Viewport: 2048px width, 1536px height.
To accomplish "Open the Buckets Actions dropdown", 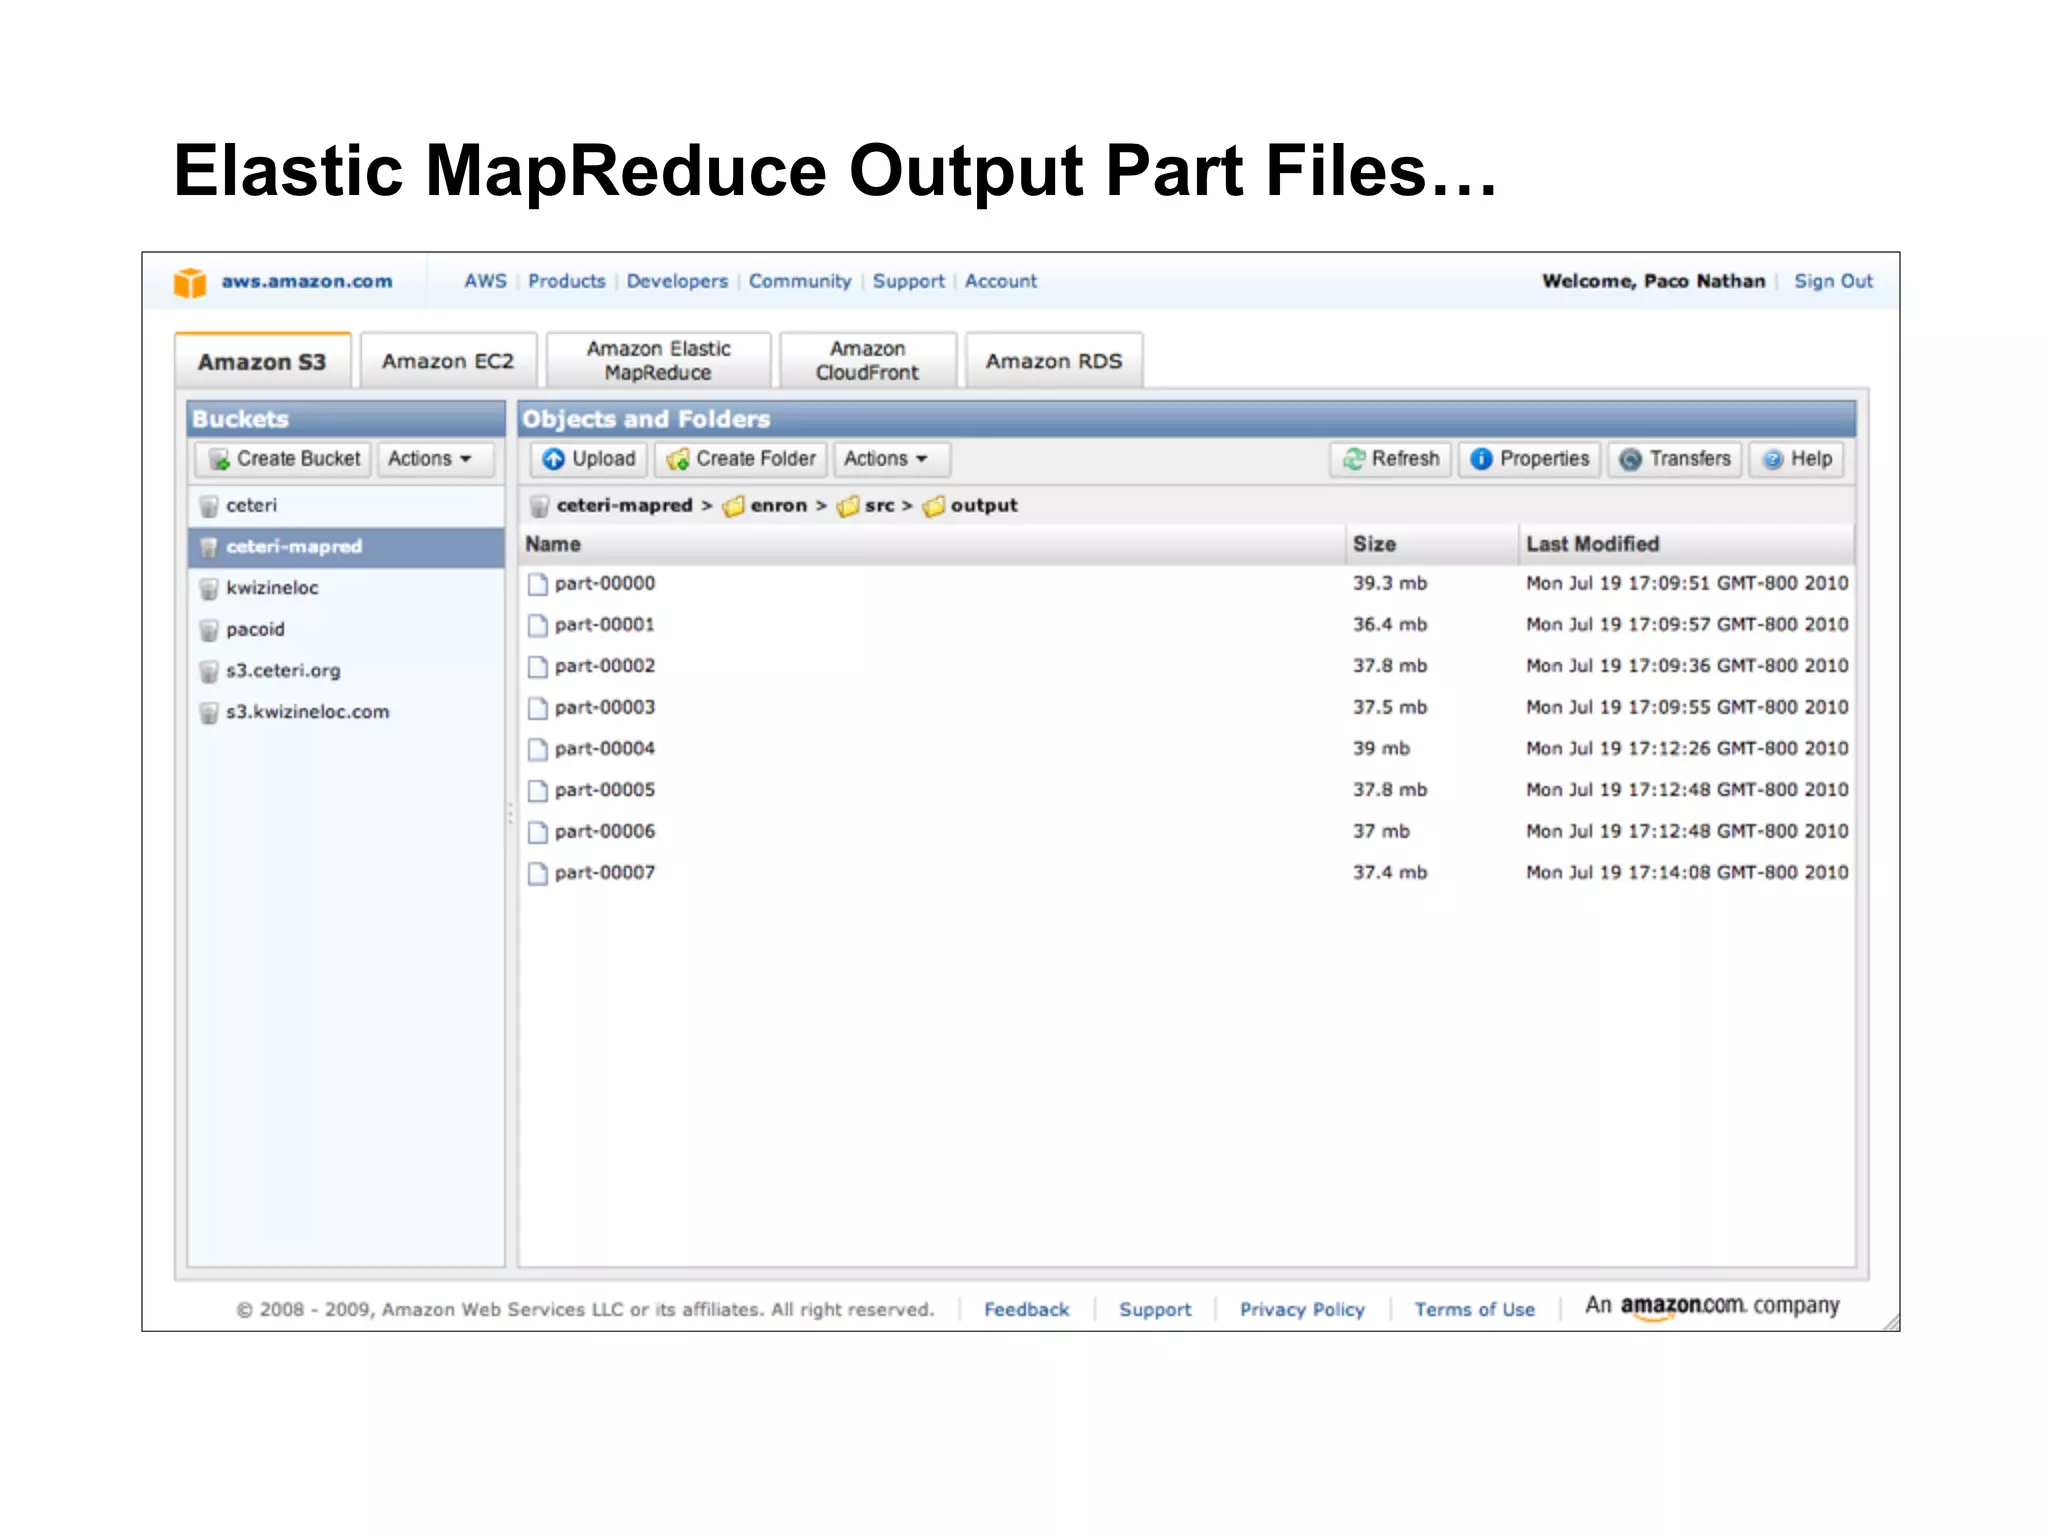I will pos(435,459).
